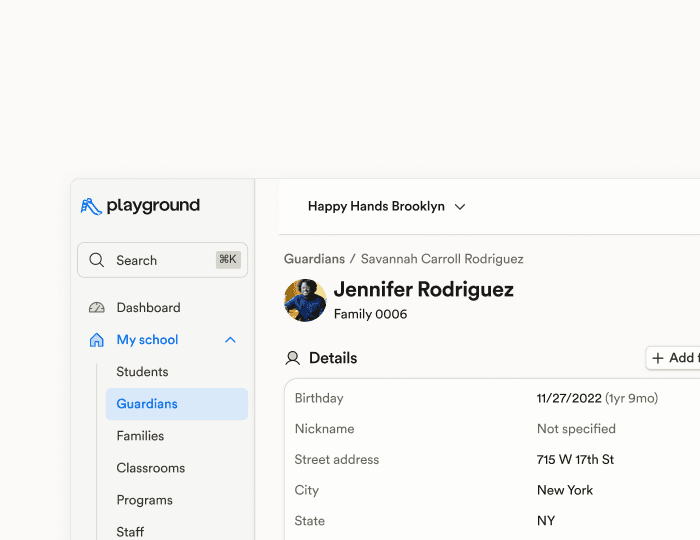
Task: Click the Add button next to Details
Action: click(673, 358)
